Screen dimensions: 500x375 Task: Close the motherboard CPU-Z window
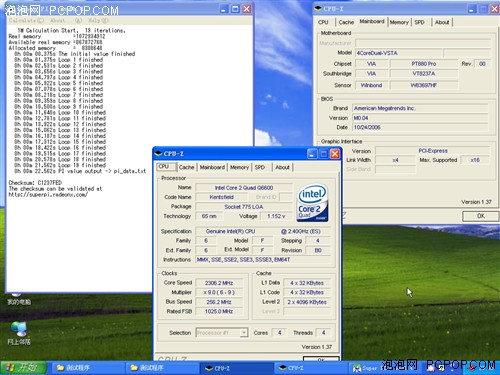494,9
